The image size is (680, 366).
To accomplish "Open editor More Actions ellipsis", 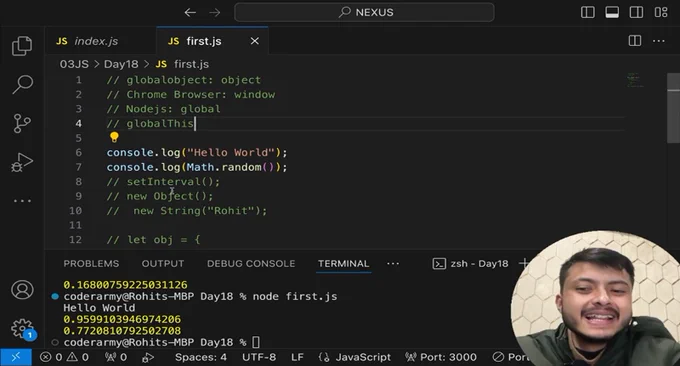I will 659,41.
